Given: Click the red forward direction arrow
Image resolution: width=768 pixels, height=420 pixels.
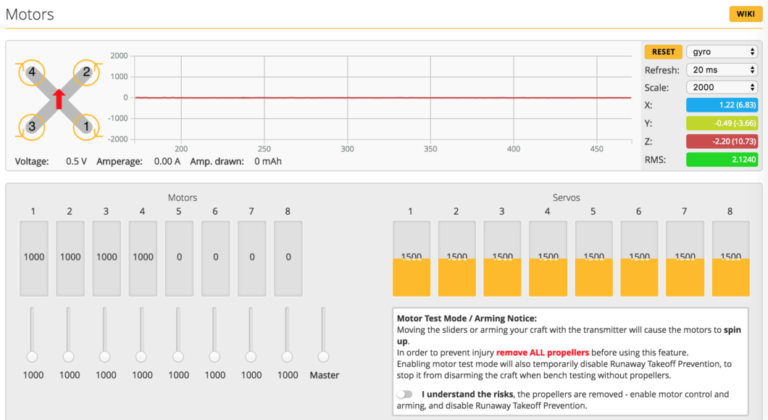Looking at the screenshot, I should pos(59,98).
